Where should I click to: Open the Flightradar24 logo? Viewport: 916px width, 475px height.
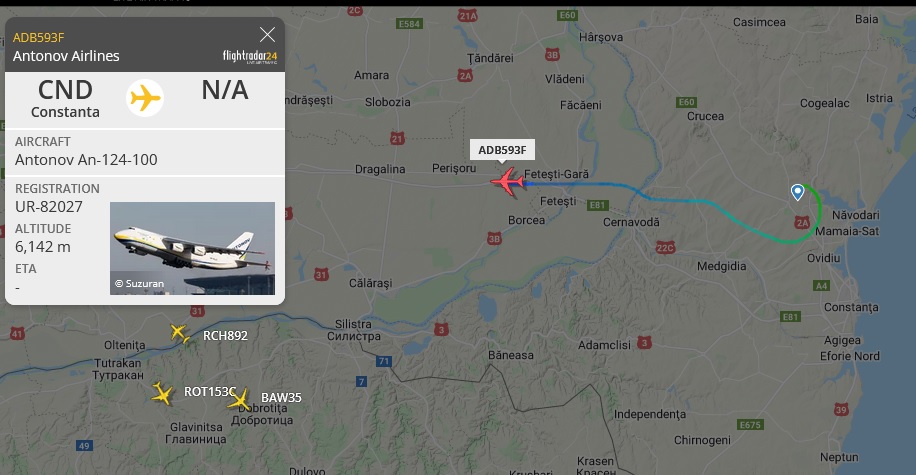tap(250, 56)
